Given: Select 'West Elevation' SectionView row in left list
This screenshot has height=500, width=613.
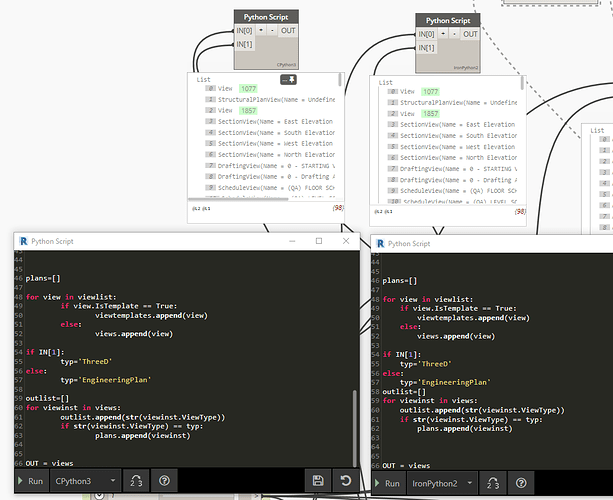Looking at the screenshot, I should 271,143.
